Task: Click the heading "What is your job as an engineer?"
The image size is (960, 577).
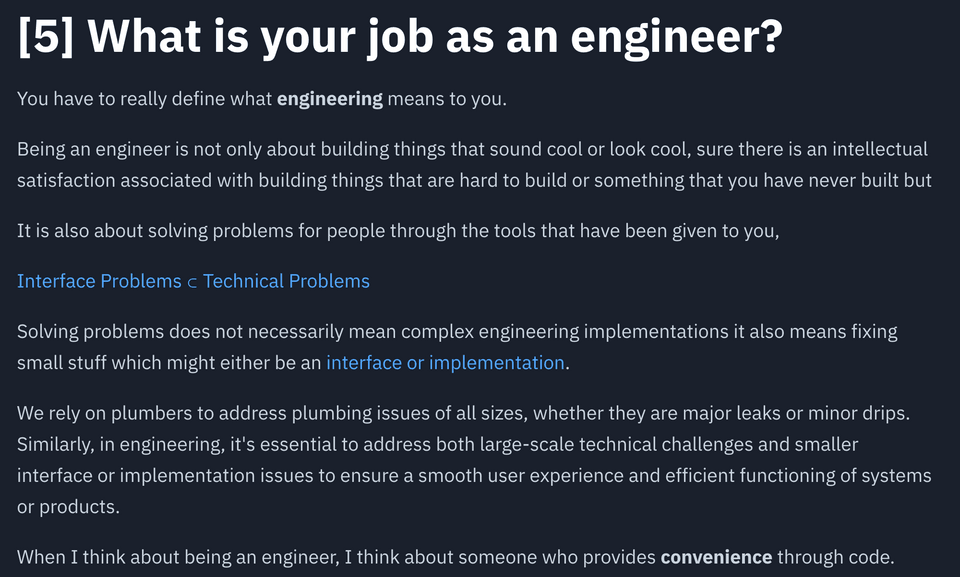Action: pos(435,37)
